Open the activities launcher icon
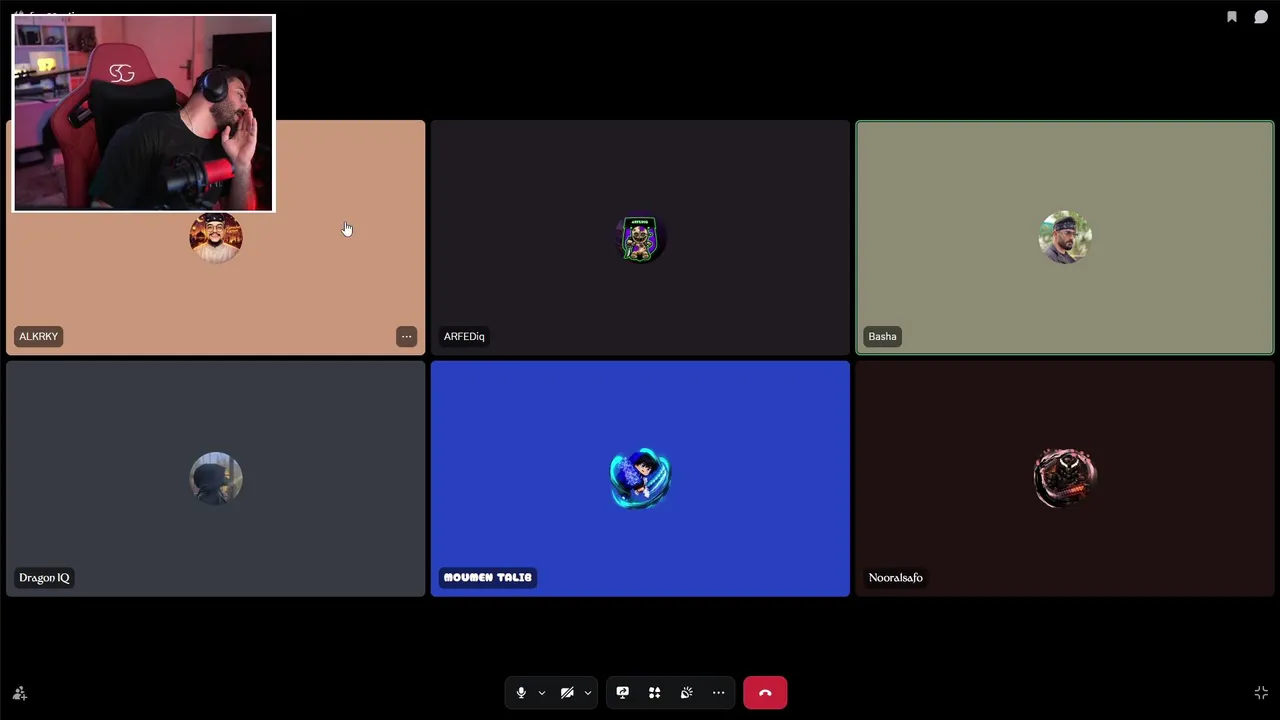Viewport: 1280px width, 720px height. (x=654, y=693)
